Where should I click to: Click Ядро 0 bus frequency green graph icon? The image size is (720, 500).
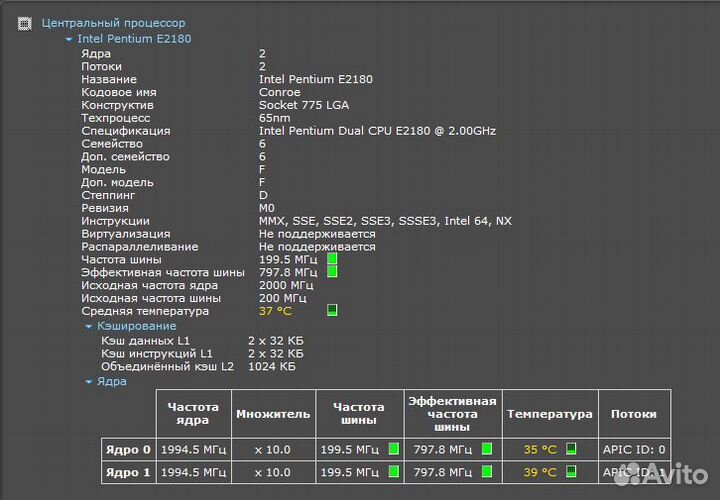(x=394, y=449)
